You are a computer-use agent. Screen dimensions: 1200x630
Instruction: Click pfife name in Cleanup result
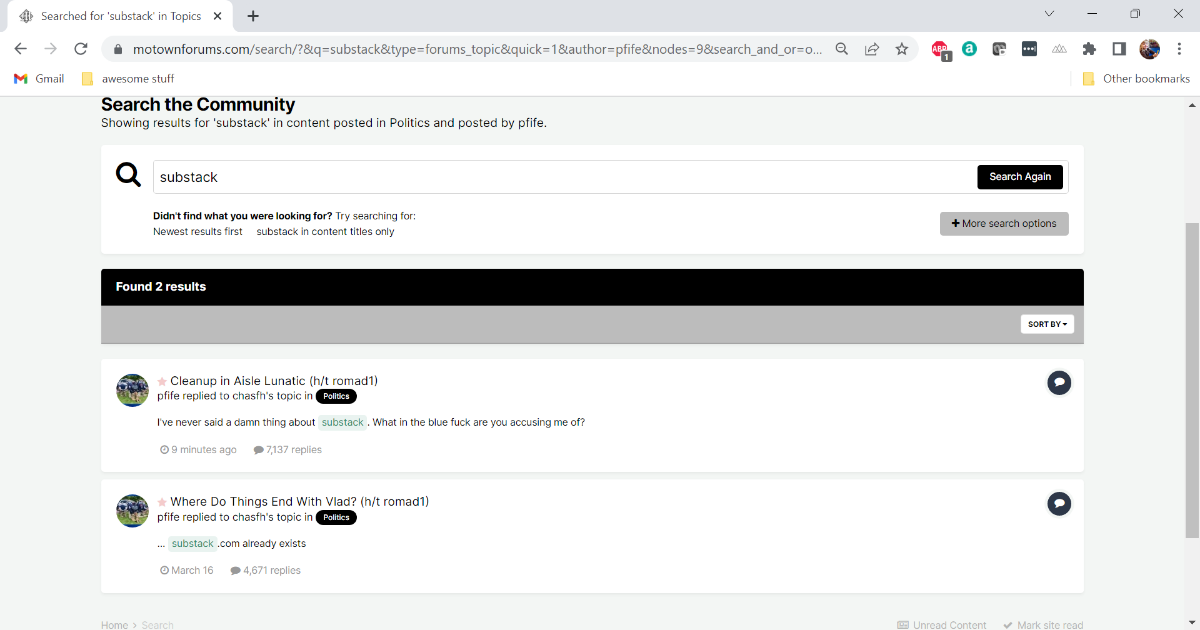(168, 396)
